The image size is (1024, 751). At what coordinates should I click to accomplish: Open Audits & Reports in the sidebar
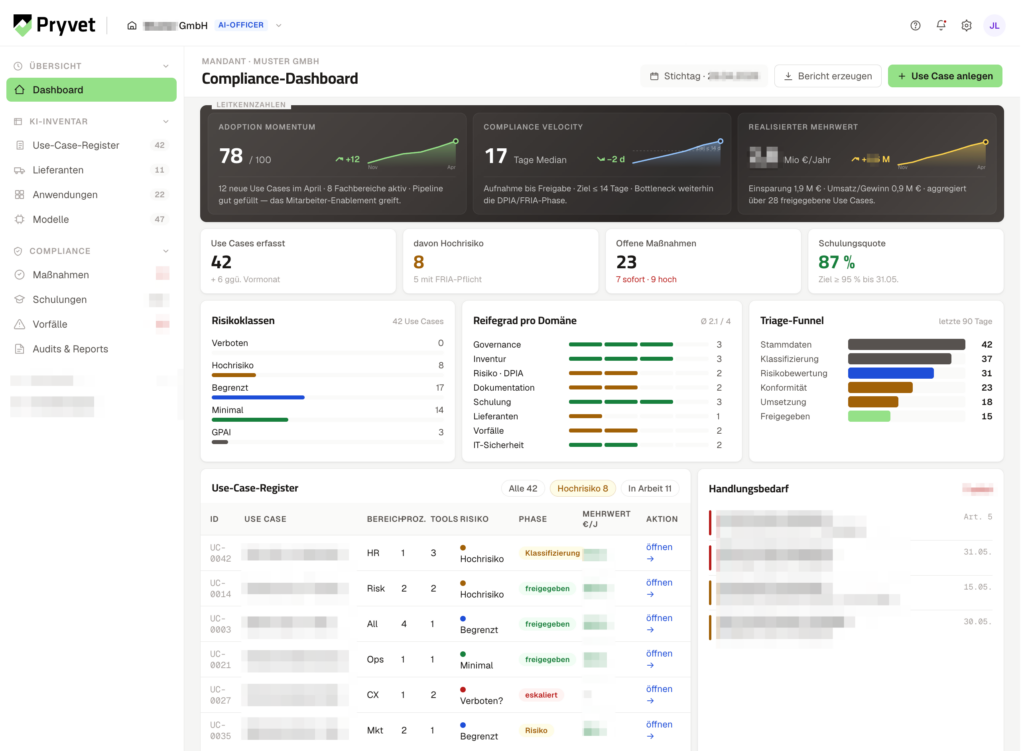[x=91, y=349]
